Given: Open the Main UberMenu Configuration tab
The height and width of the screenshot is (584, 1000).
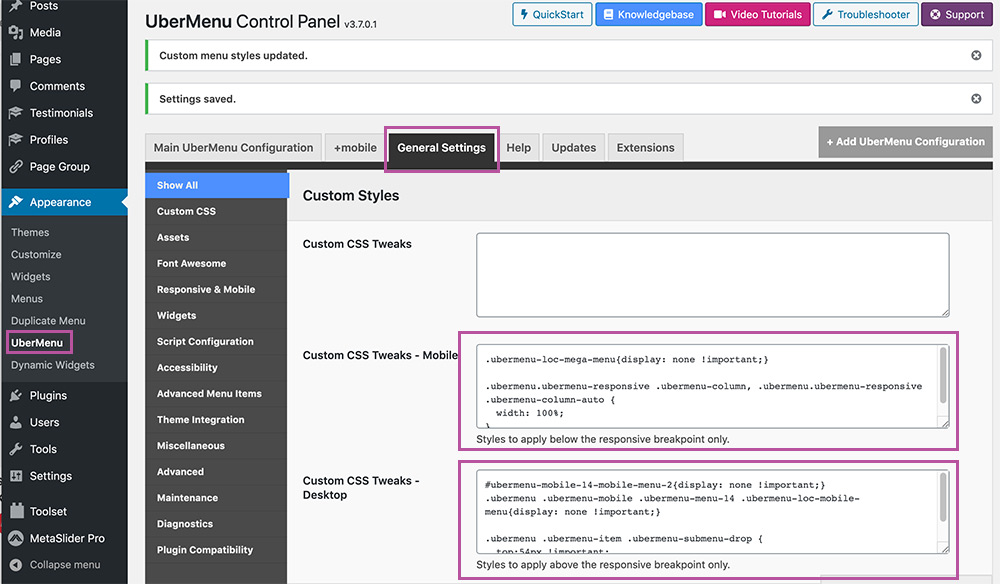Looking at the screenshot, I should (233, 147).
